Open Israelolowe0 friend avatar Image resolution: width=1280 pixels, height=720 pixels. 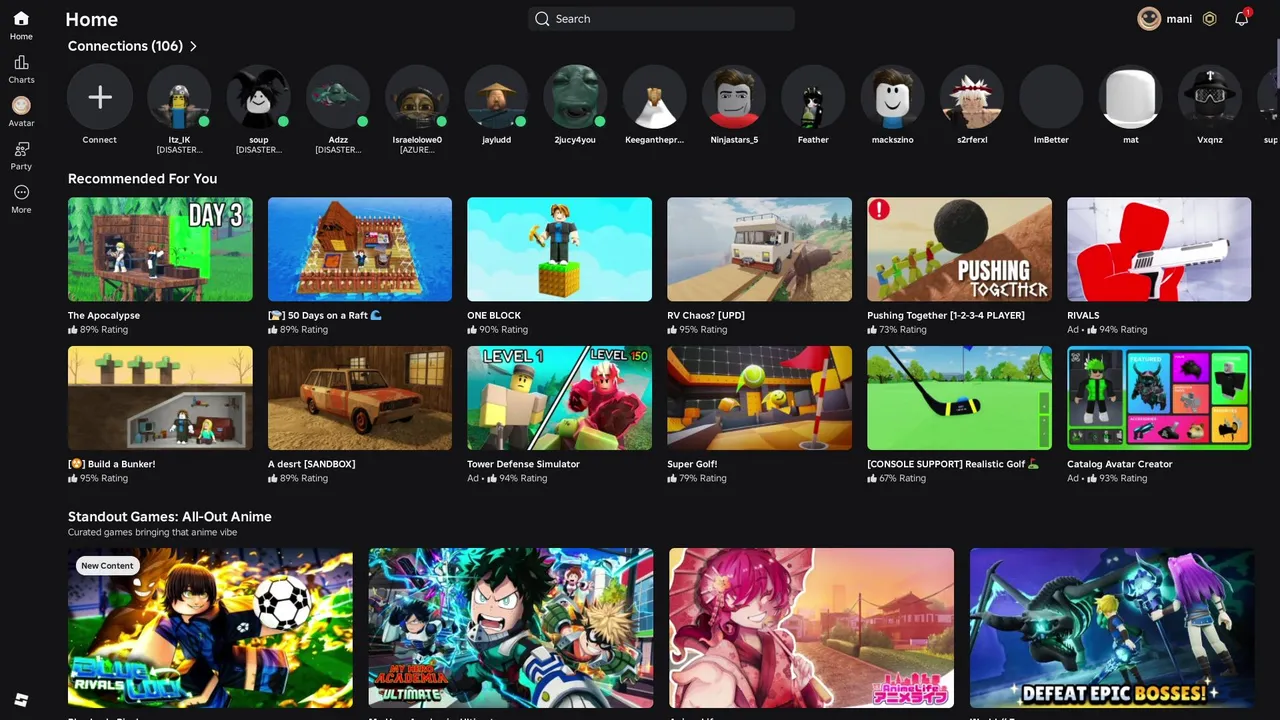[x=417, y=97]
